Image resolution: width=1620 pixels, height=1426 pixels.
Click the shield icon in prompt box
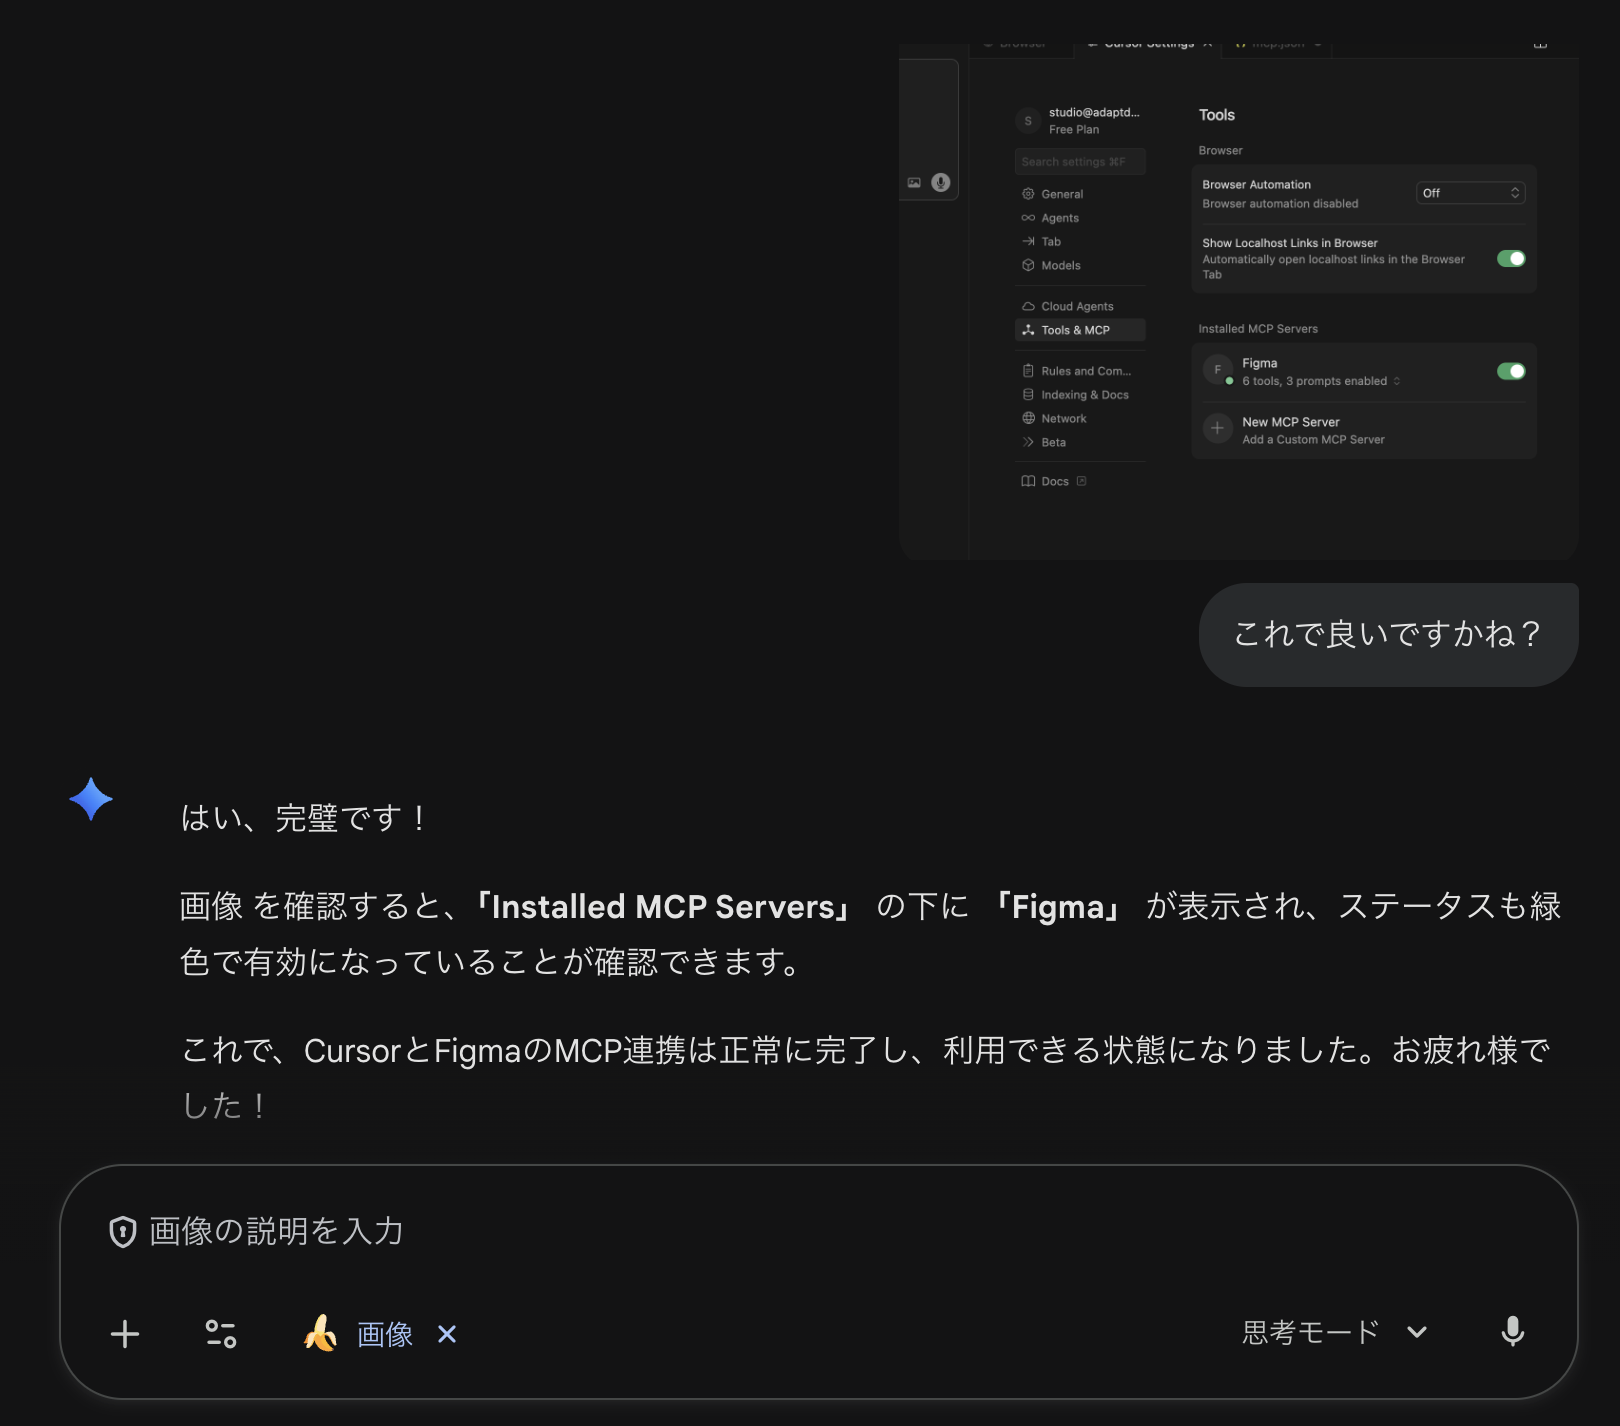[122, 1232]
